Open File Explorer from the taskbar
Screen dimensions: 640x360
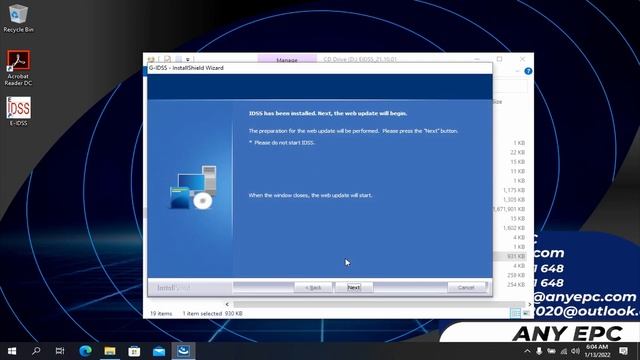point(110,351)
